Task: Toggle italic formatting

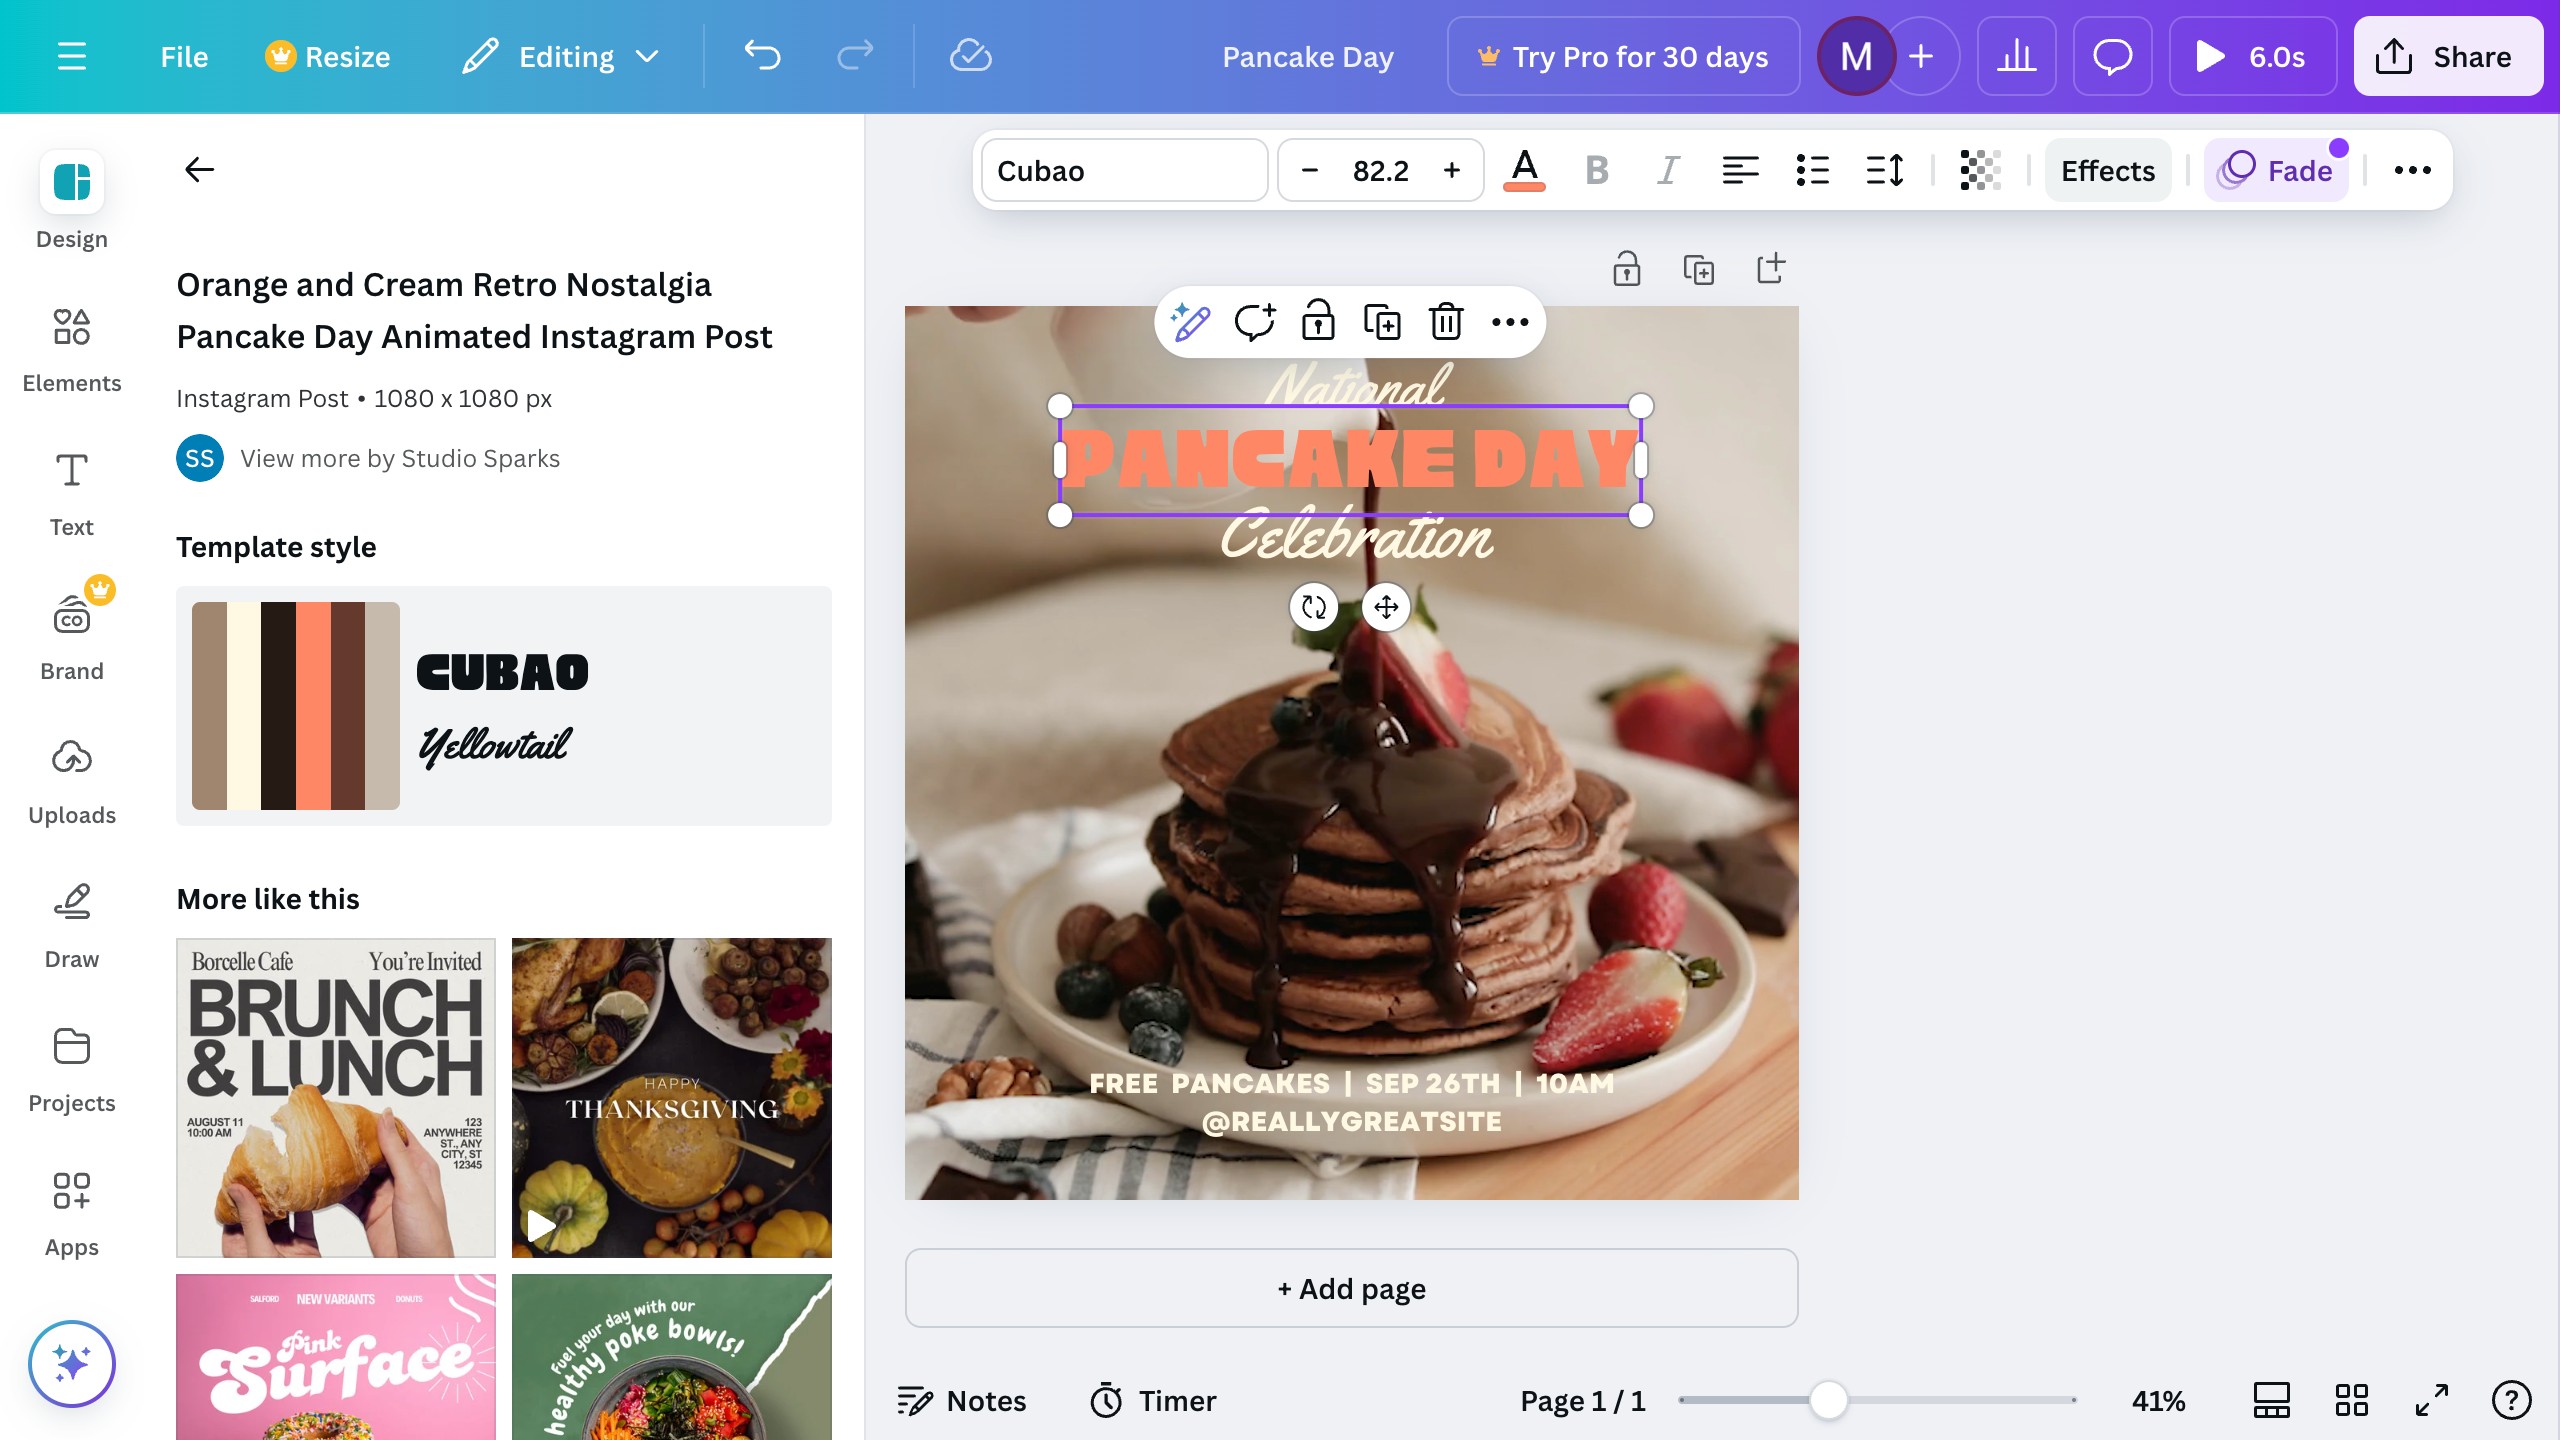Action: coord(1668,170)
